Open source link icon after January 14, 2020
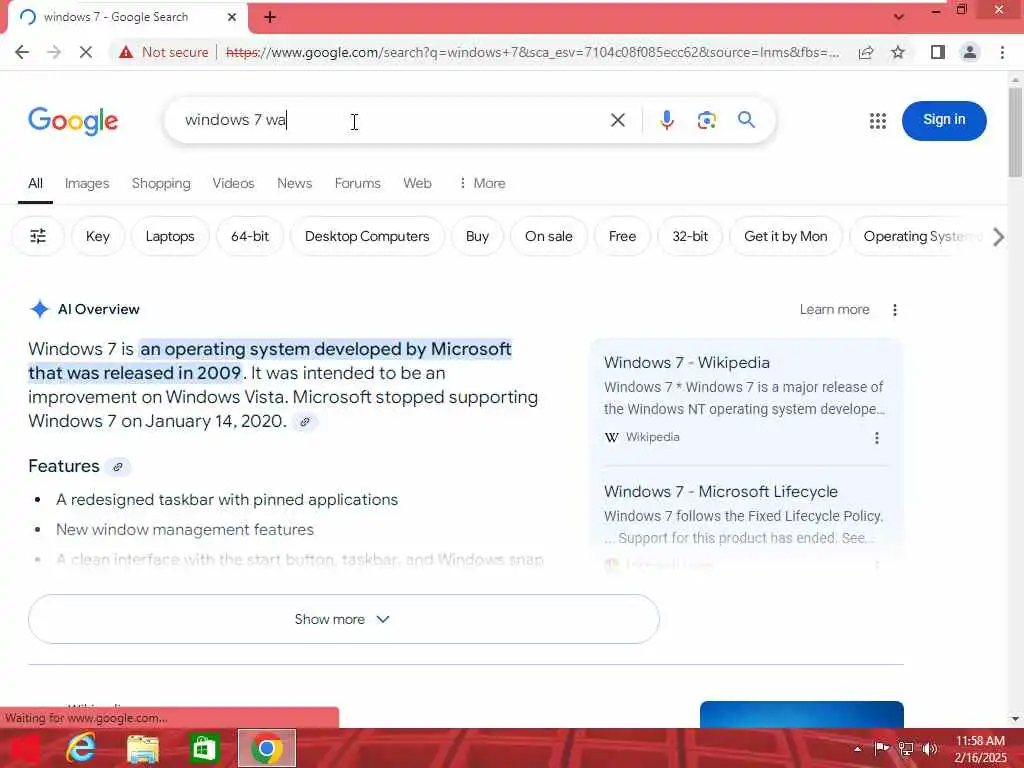Screen dimensions: 1024x768 304,422
